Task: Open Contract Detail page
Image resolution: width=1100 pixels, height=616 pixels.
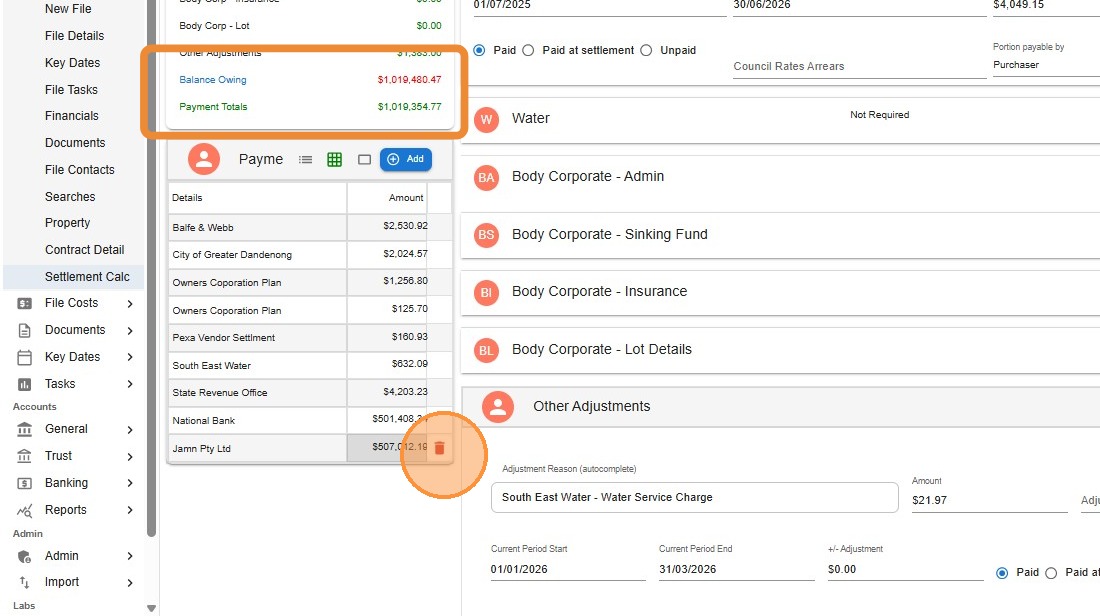Action: coord(84,250)
